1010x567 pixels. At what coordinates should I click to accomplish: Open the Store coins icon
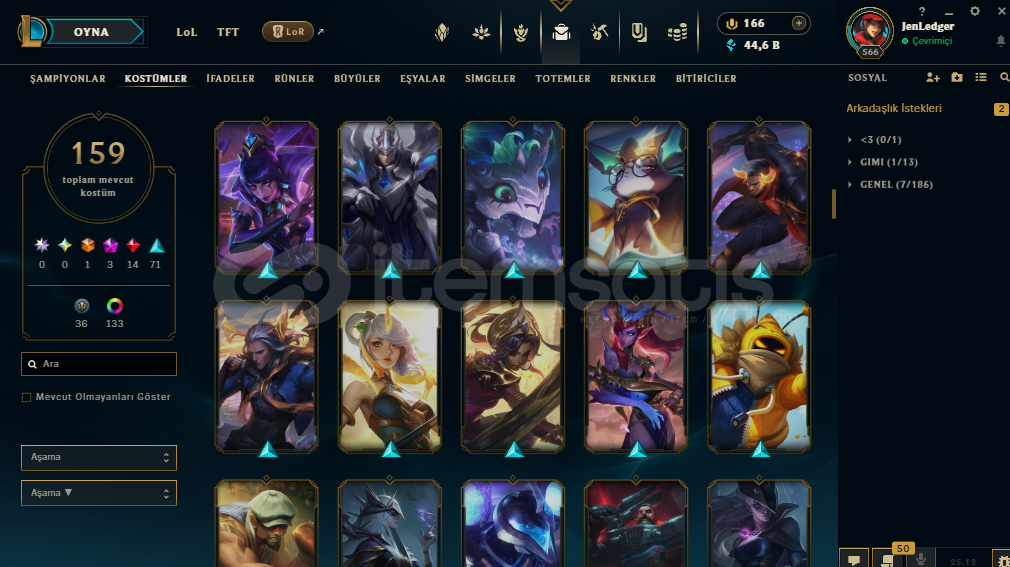[x=677, y=32]
